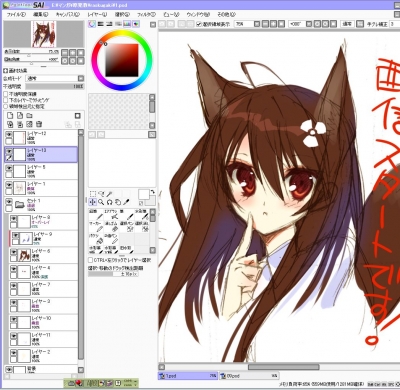Screen dimensions: 400x390
Task: Hide レイヤー5 with its eye icon
Action: tap(9, 168)
